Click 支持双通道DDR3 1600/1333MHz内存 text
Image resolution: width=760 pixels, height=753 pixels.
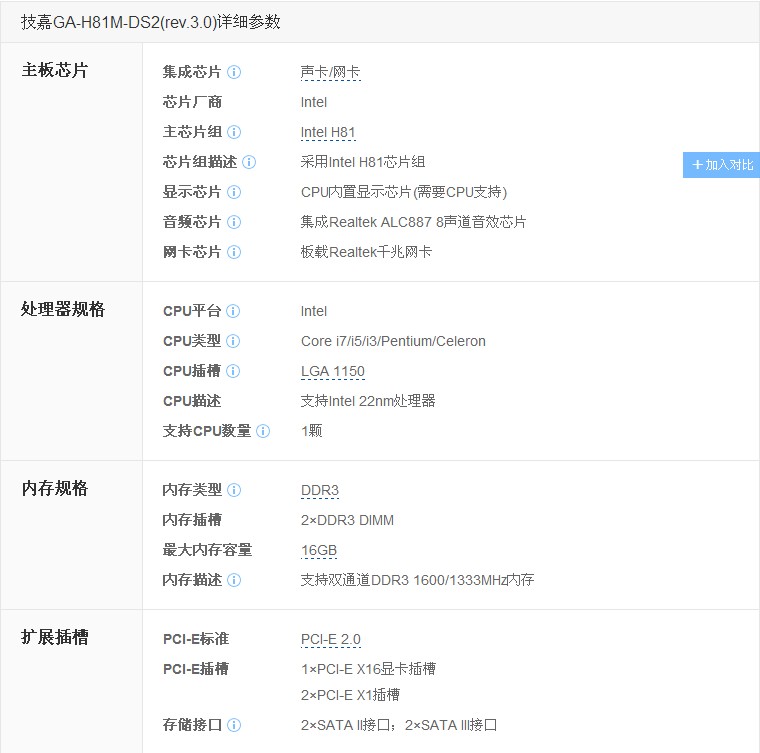(417, 580)
